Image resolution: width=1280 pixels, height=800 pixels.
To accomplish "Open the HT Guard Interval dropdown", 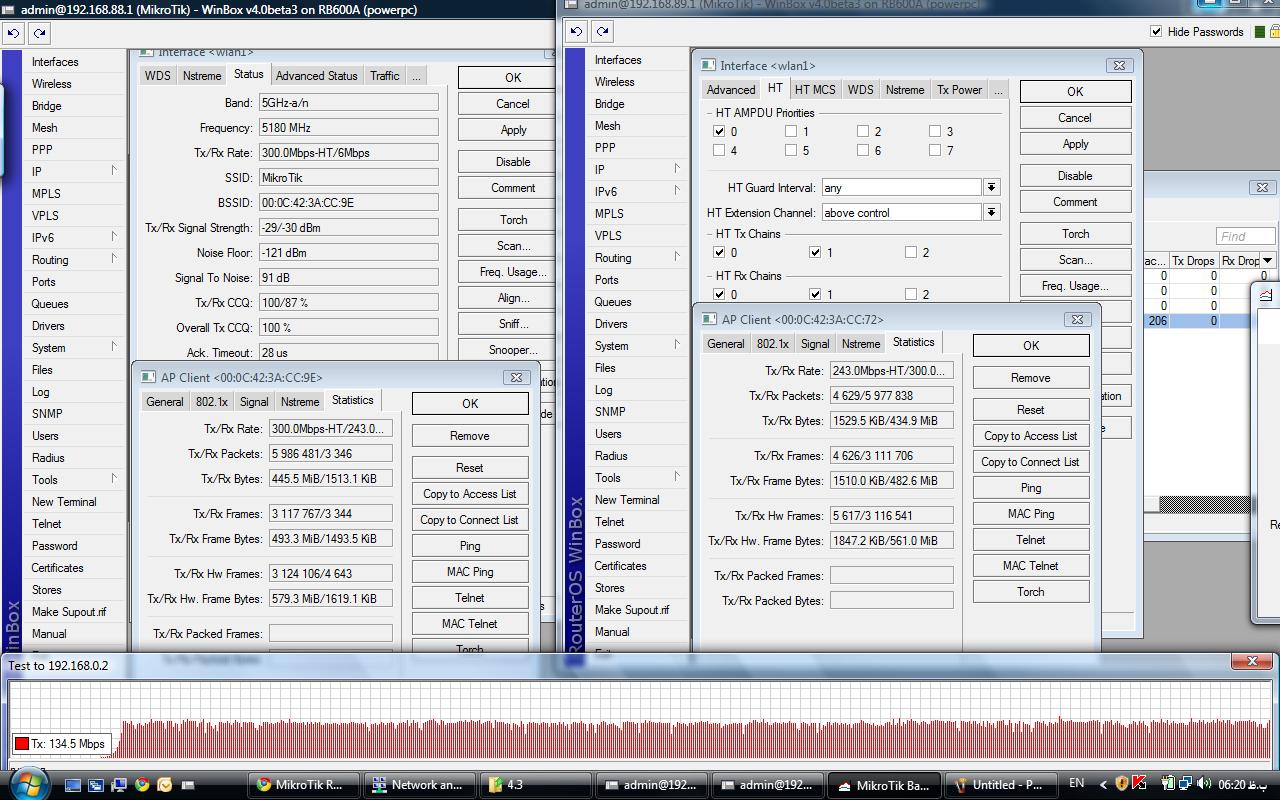I will pyautogui.click(x=991, y=187).
